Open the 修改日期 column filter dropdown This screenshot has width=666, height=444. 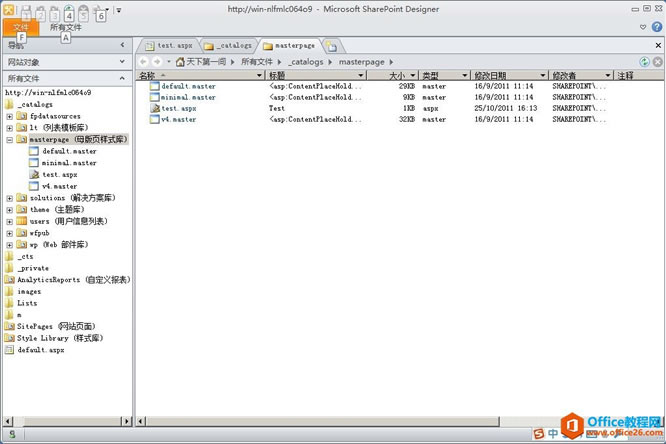[x=542, y=76]
